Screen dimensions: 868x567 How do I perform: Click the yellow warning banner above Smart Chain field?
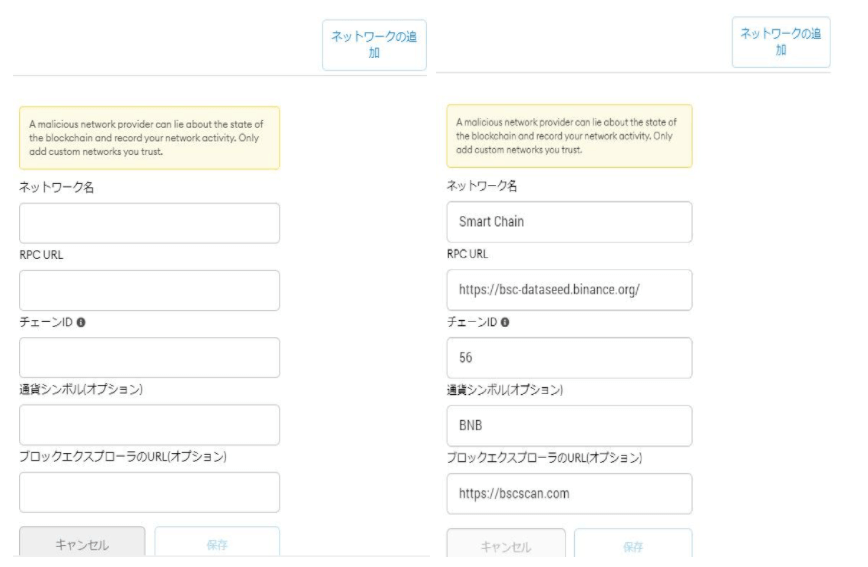(x=568, y=136)
